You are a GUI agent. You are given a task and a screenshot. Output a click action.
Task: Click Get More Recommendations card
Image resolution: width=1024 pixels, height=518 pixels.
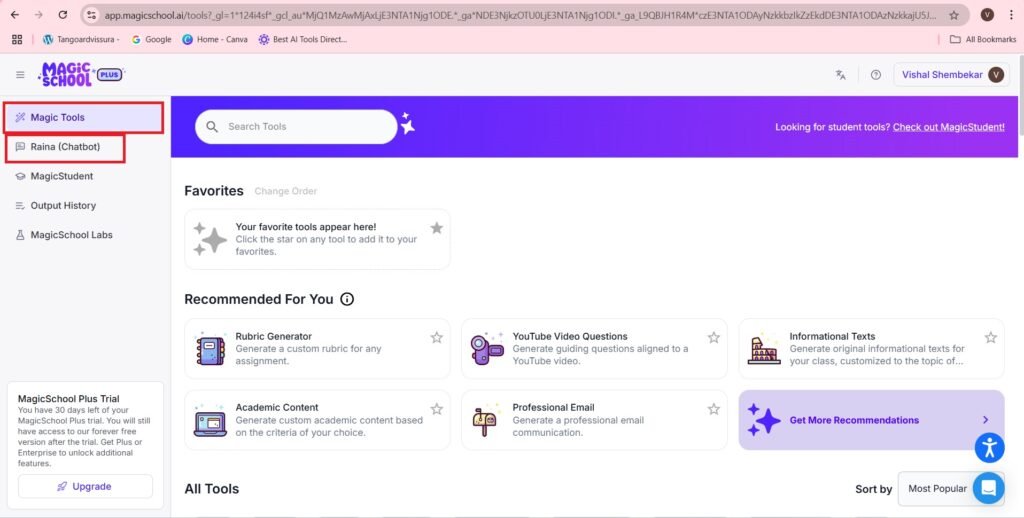(871, 420)
